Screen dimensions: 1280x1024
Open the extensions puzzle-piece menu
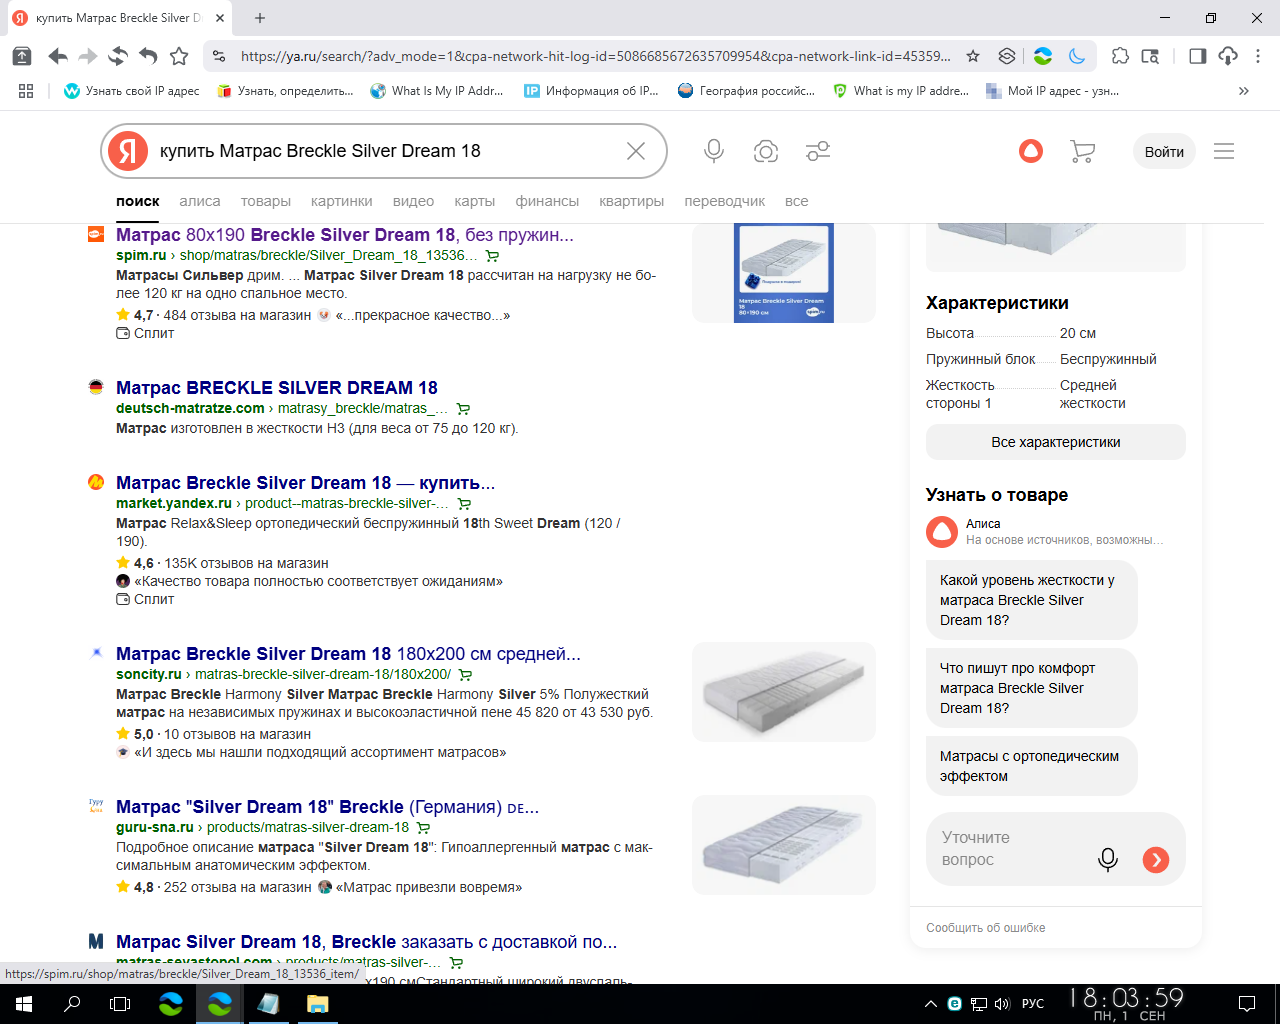(x=1120, y=56)
